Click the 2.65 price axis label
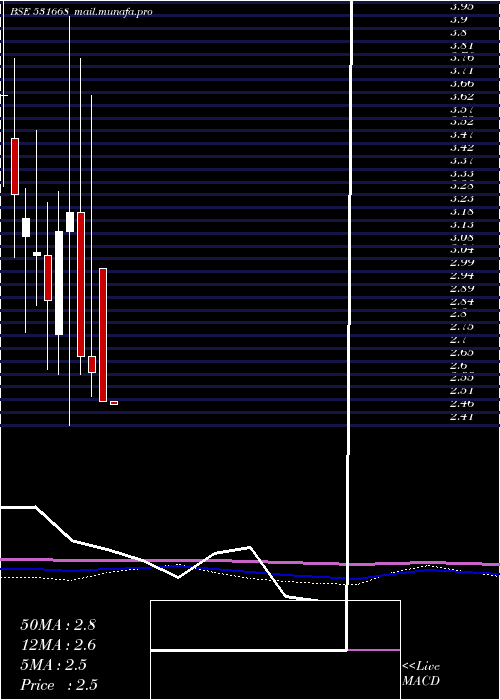This screenshot has height=700, width=500. (x=461, y=353)
